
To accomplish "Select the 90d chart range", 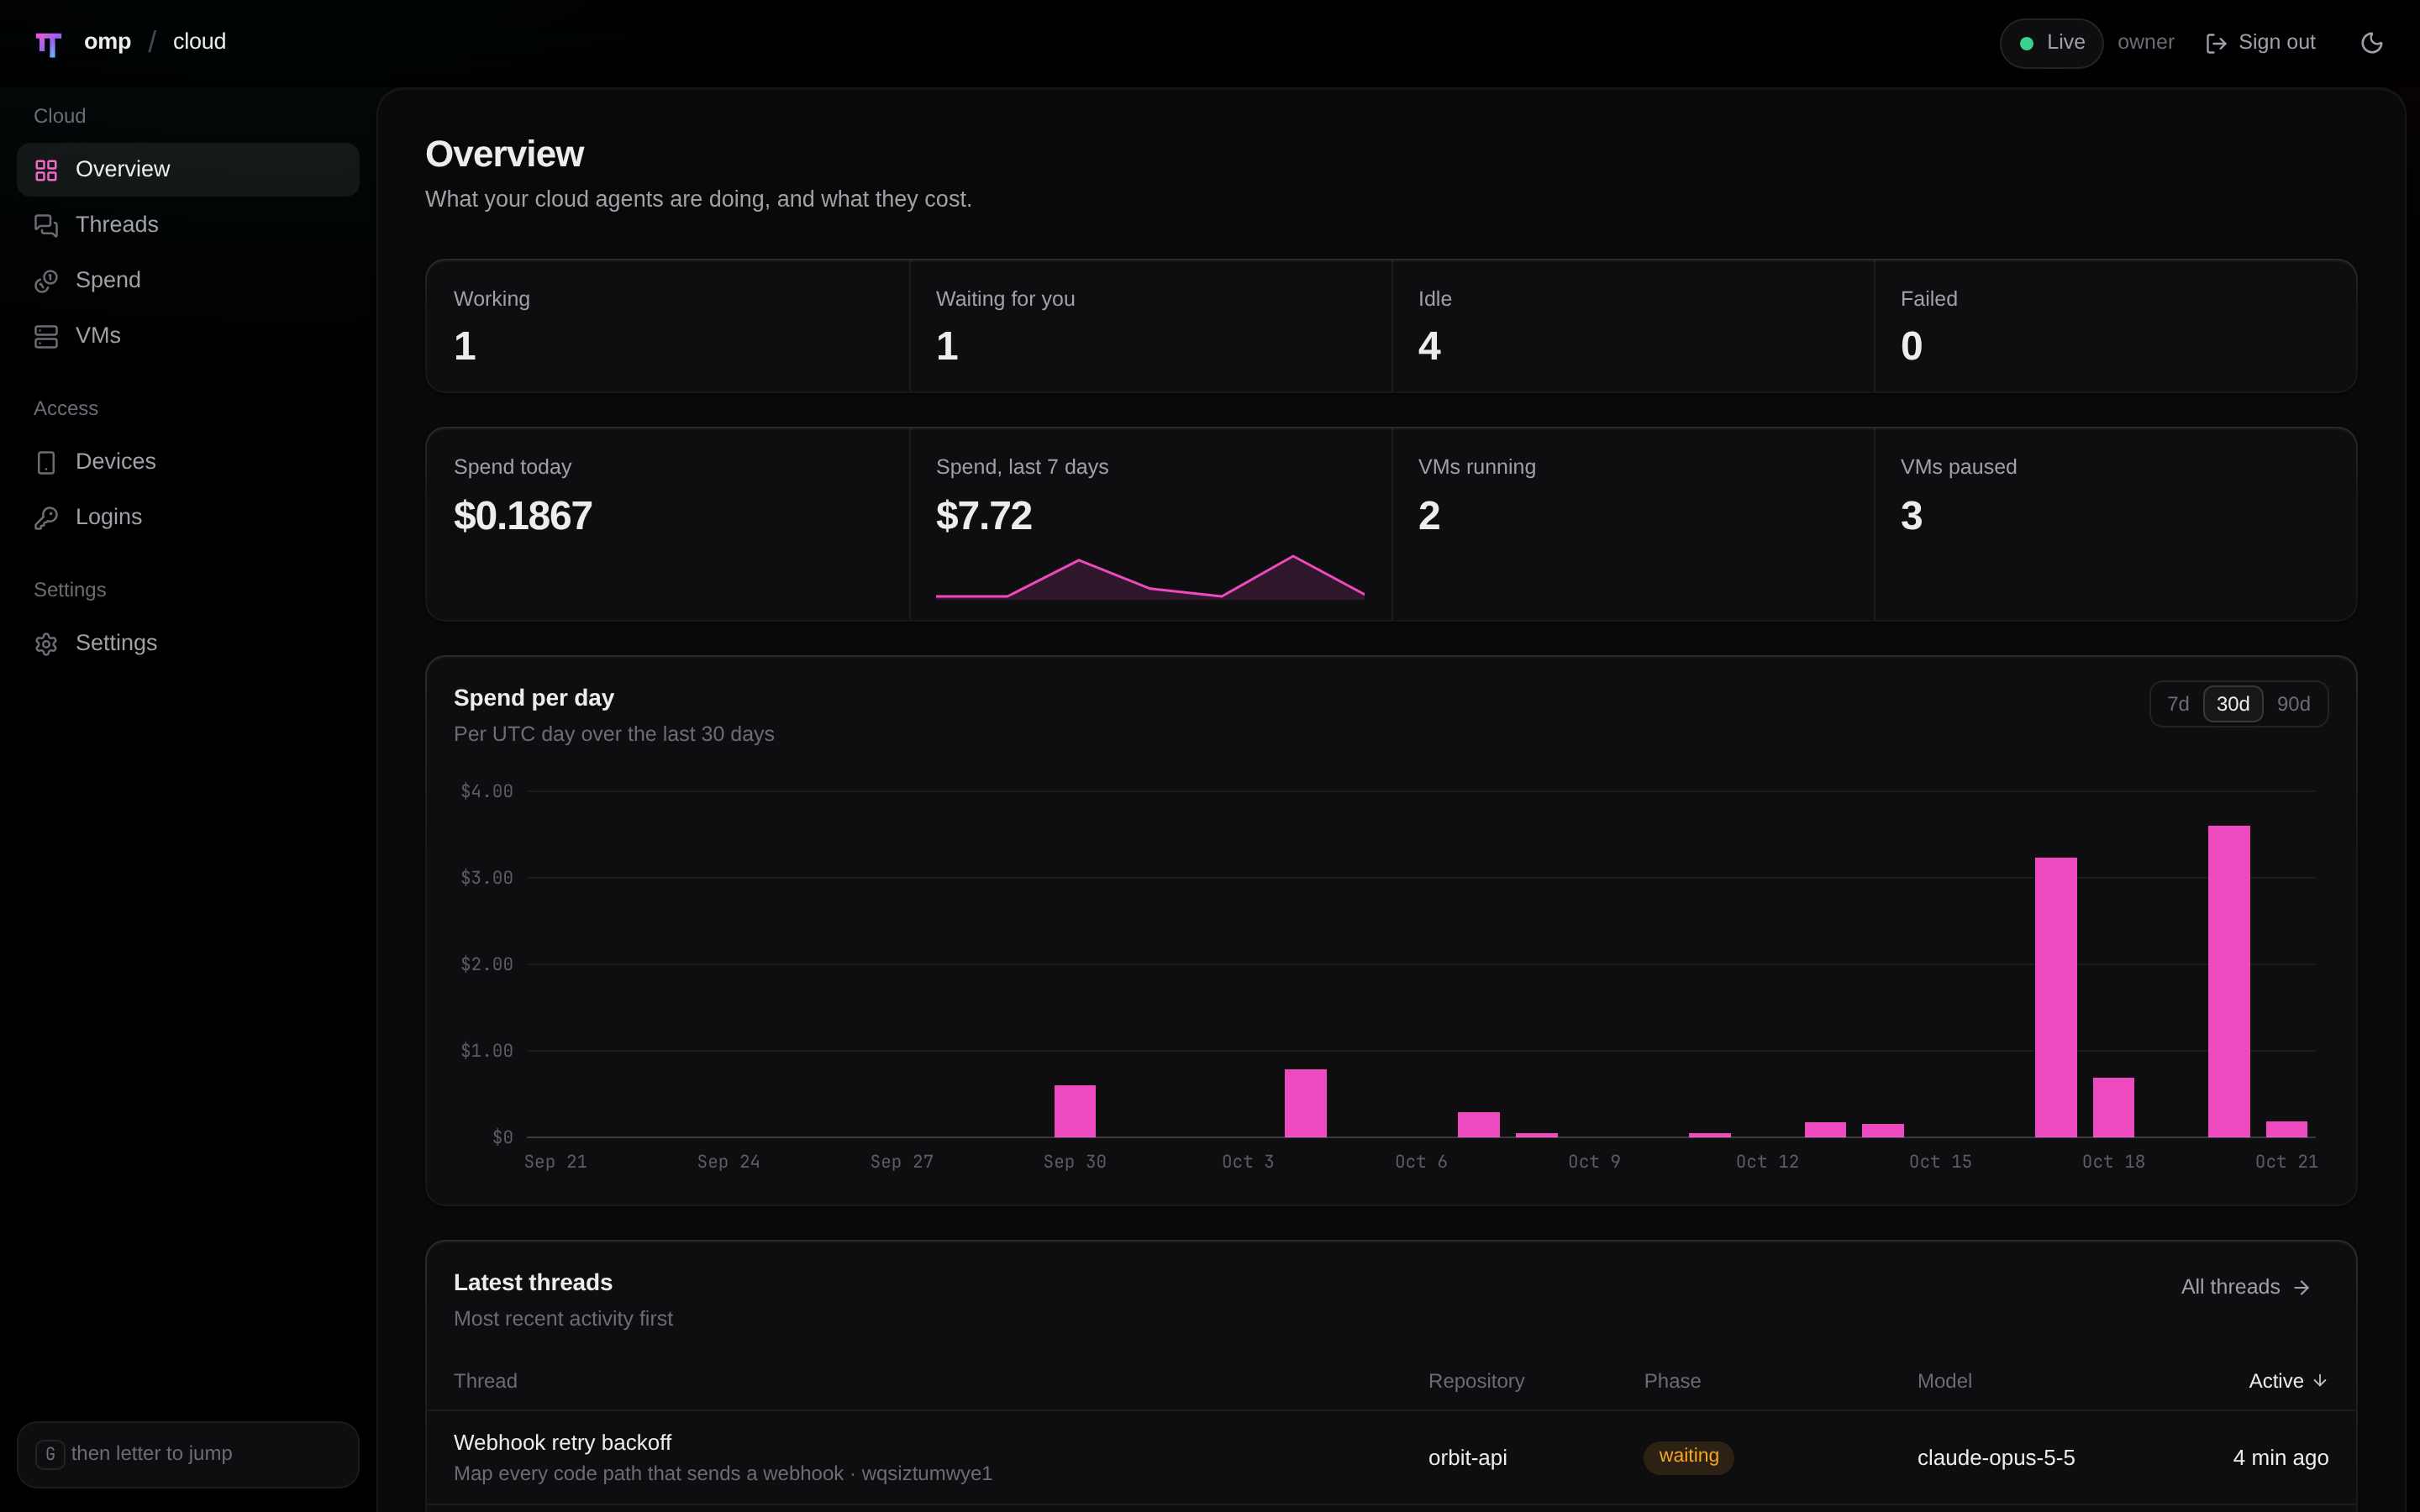I will 2293,704.
